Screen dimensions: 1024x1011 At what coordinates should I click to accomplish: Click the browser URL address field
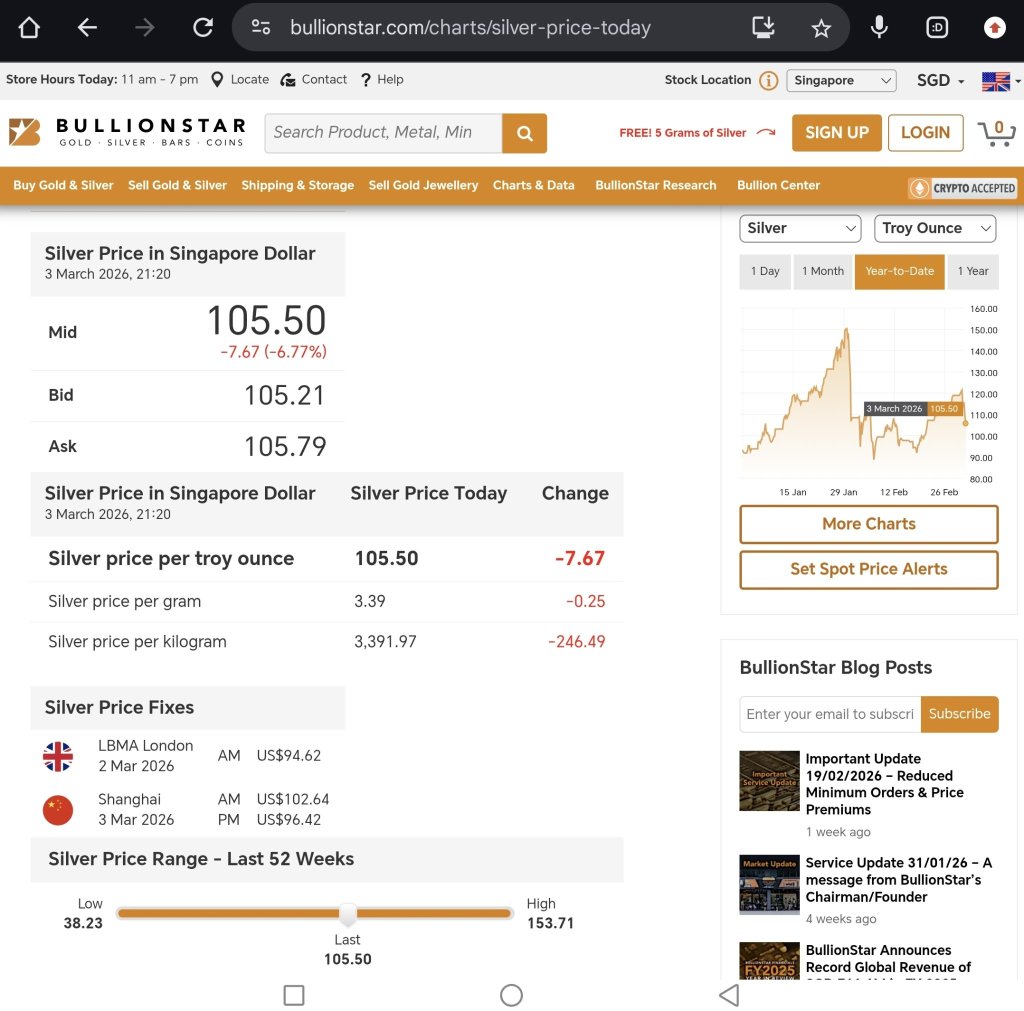pos(470,27)
